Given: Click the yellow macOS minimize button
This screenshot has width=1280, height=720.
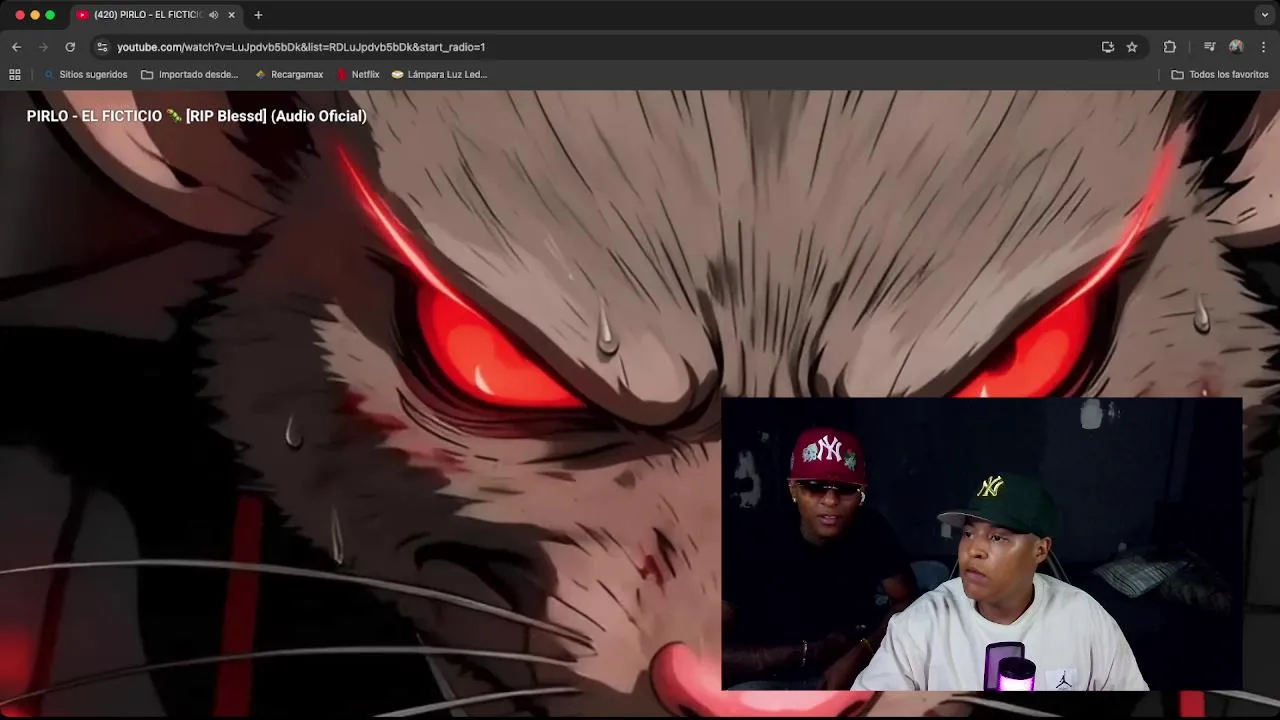Looking at the screenshot, I should (x=35, y=15).
